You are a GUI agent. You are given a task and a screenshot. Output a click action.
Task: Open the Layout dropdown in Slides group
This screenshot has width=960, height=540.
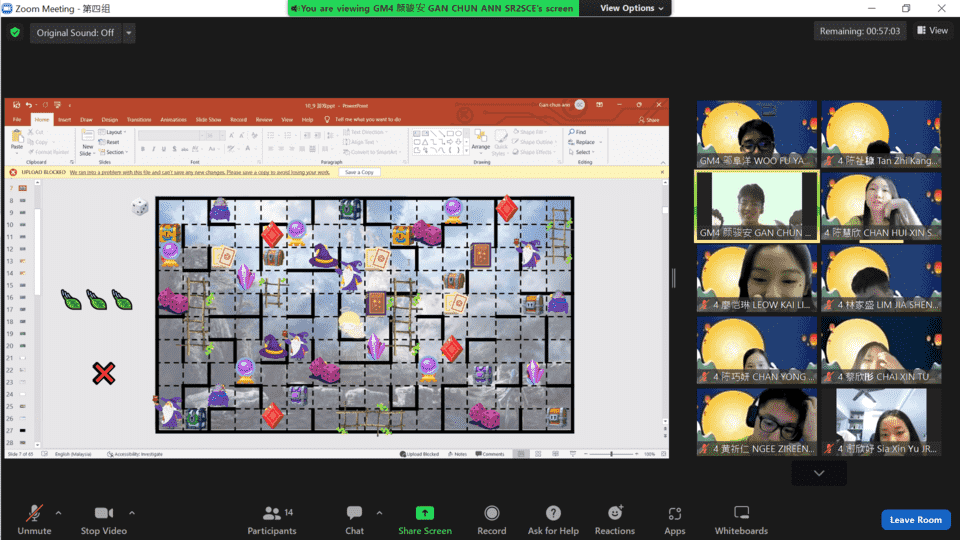113,132
